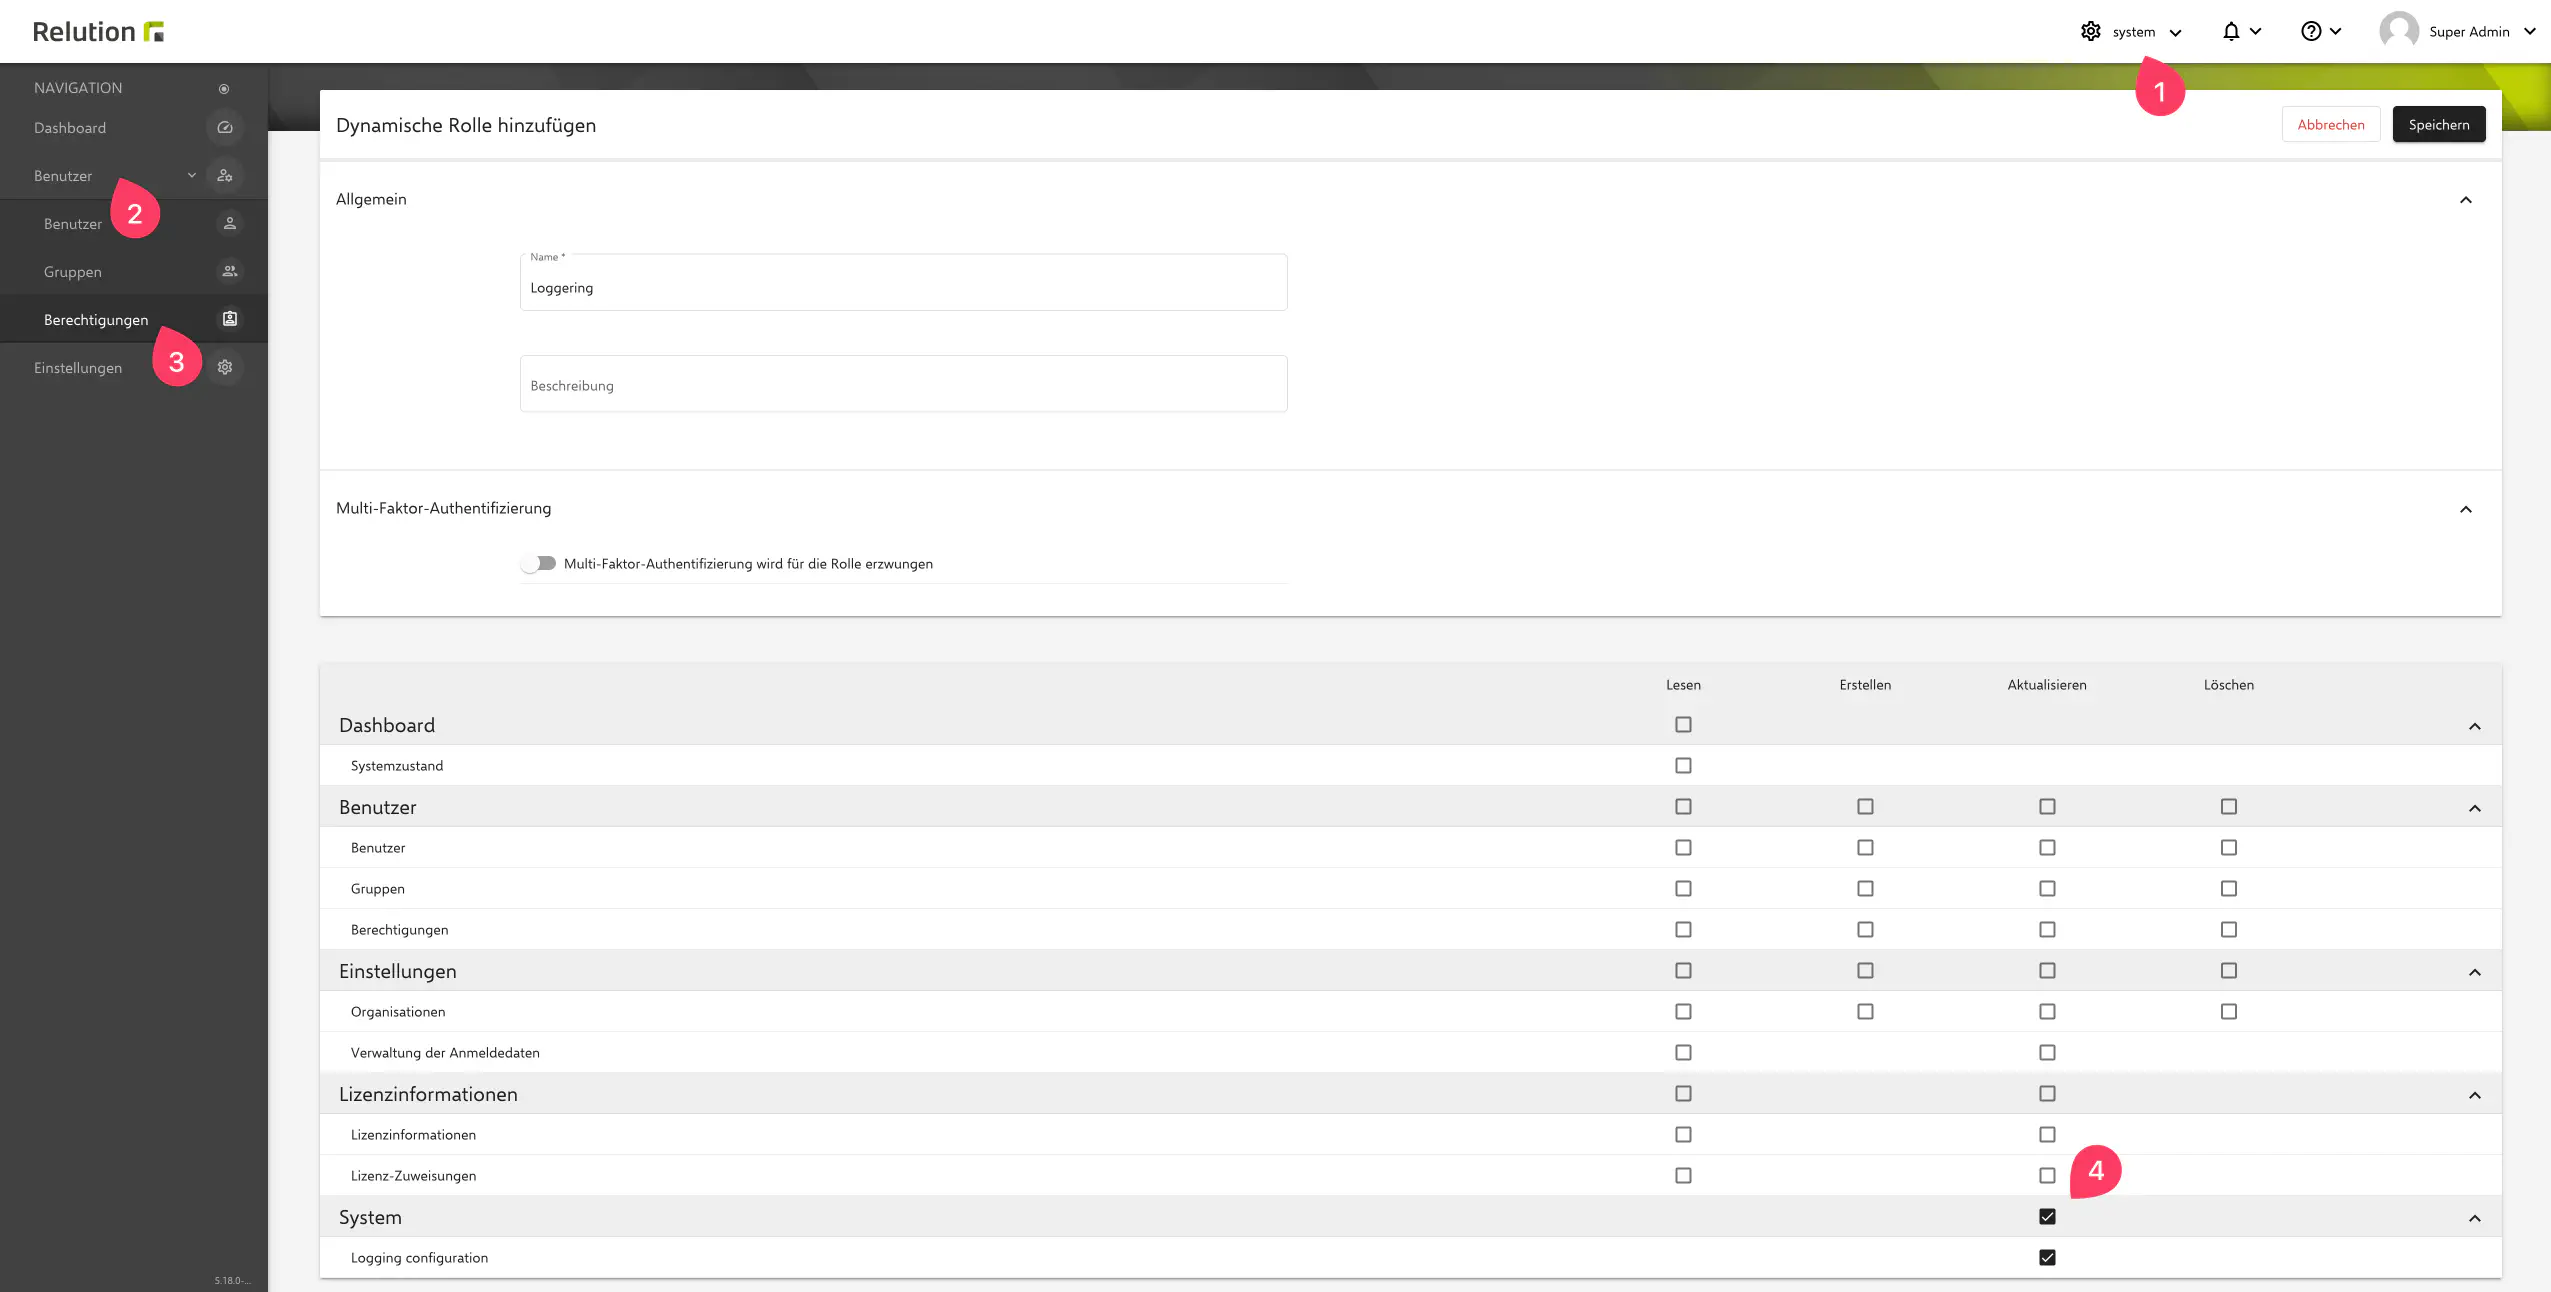This screenshot has width=2551, height=1292.
Task: Click the Relution logo
Action: coord(98,32)
